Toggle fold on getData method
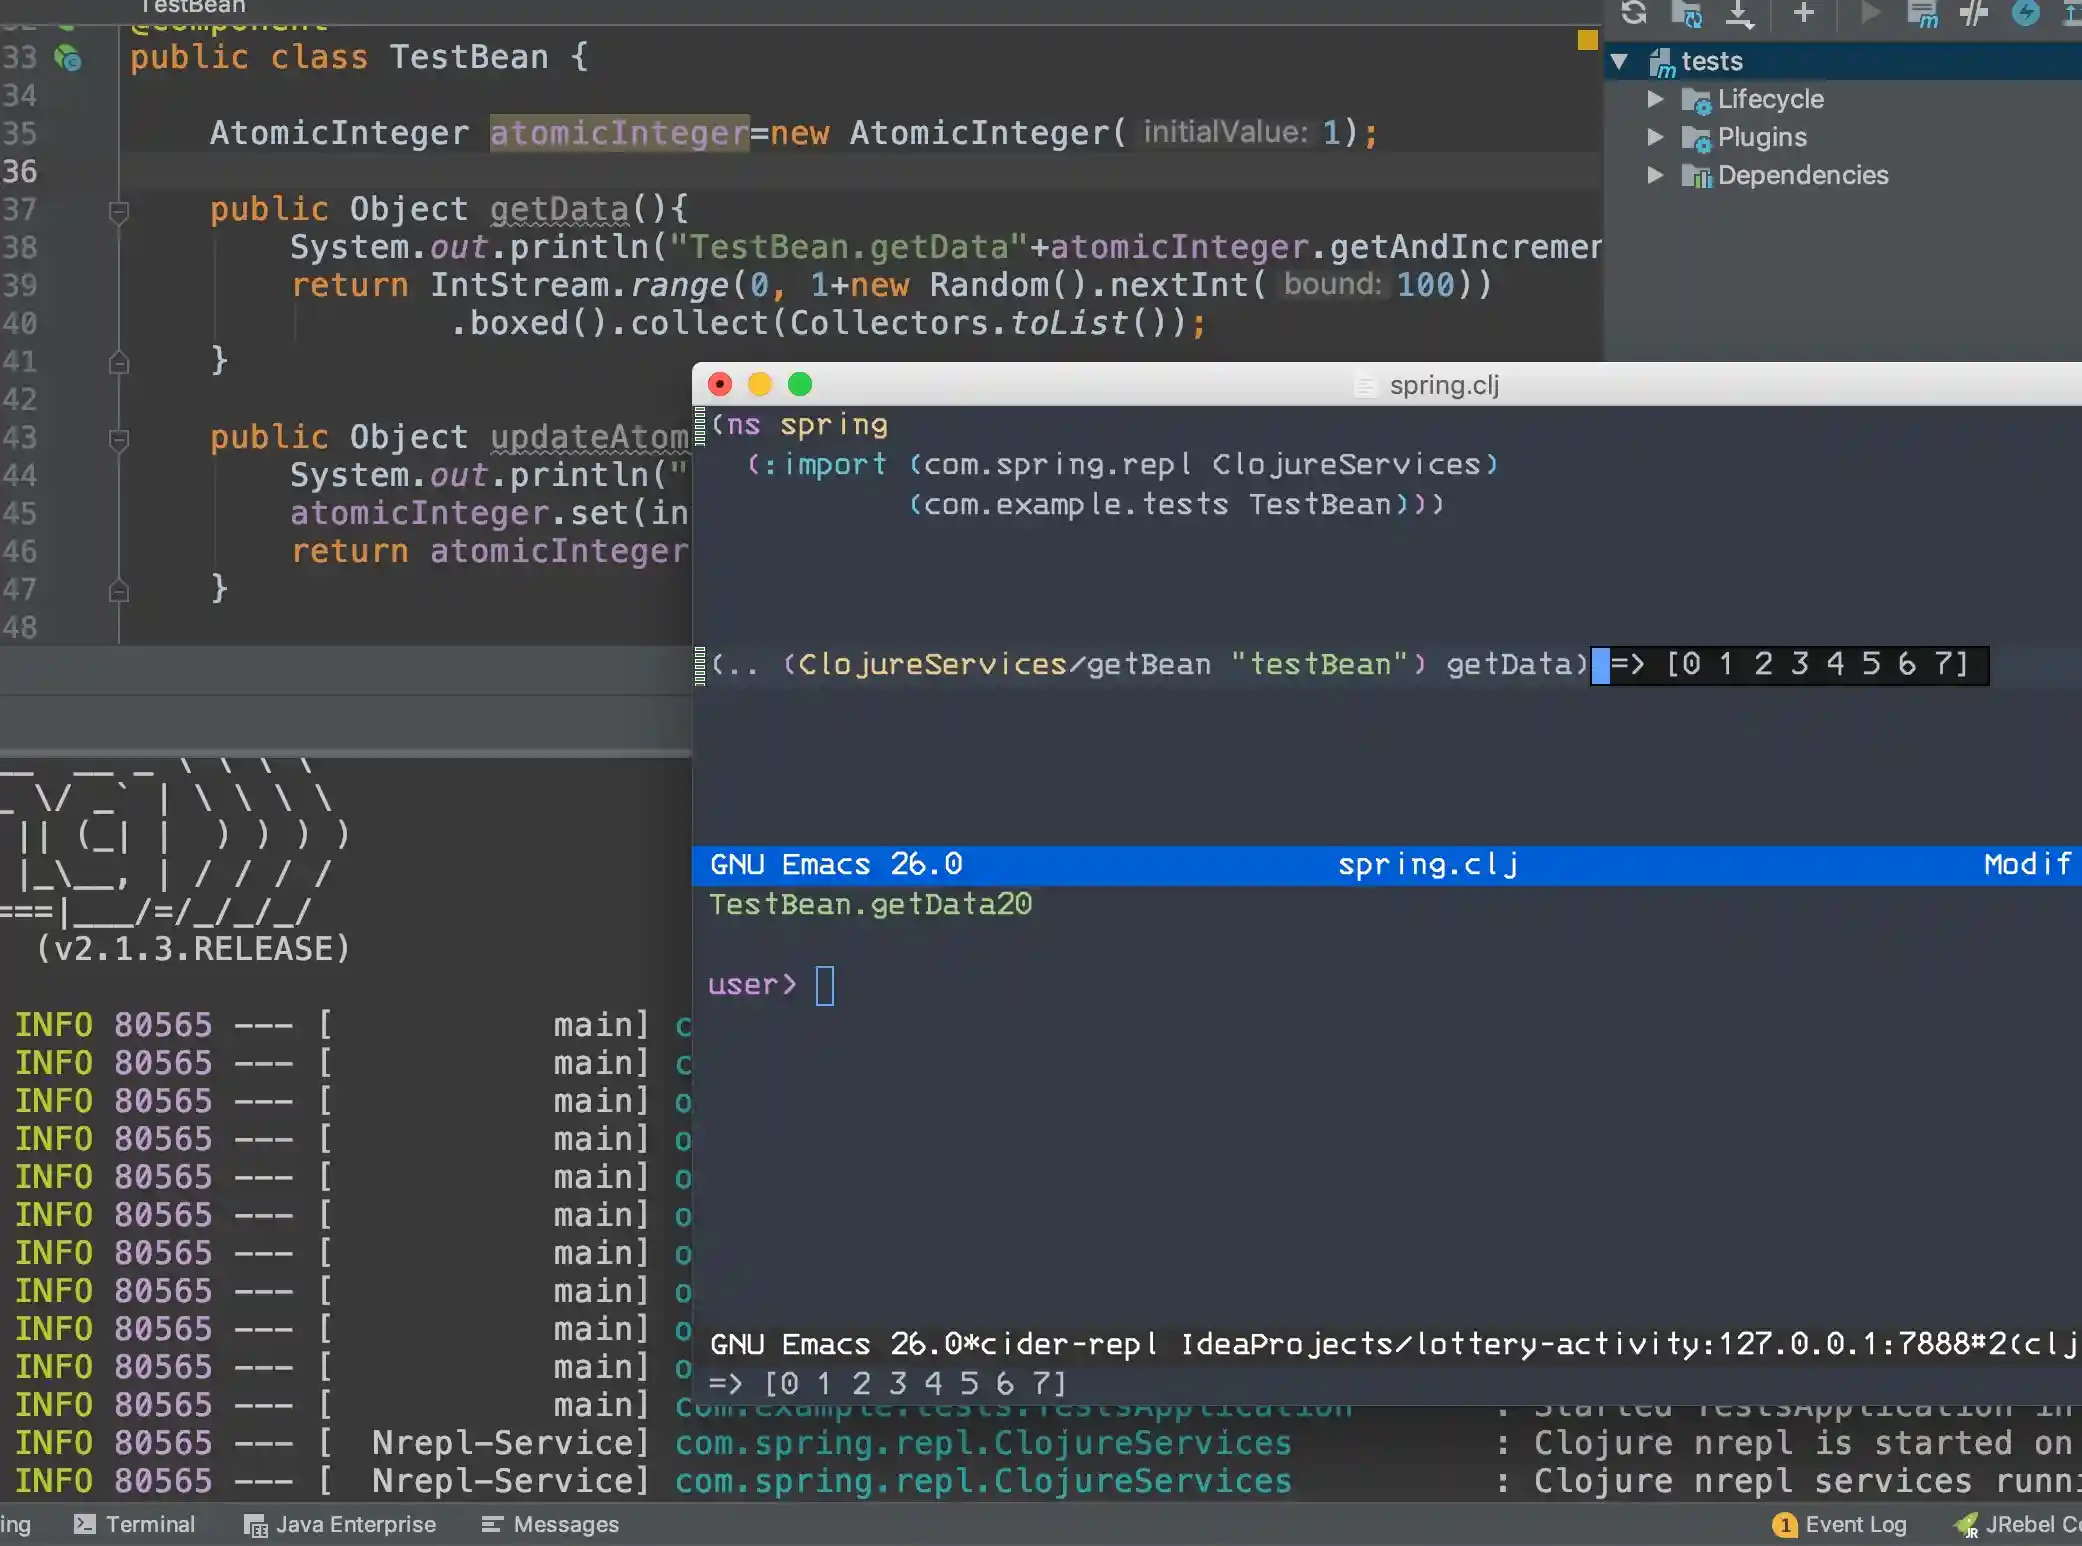Screen dimensions: 2082x1546 click(x=118, y=211)
